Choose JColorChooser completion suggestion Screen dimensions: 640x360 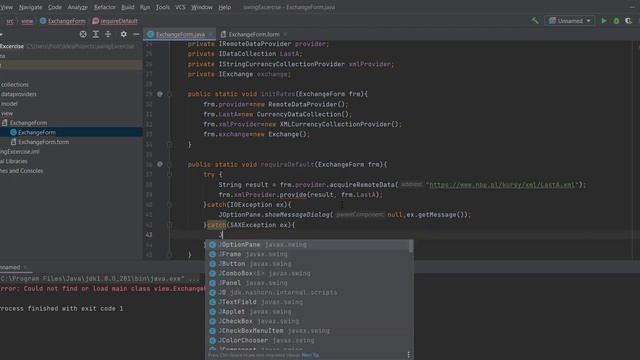308,340
